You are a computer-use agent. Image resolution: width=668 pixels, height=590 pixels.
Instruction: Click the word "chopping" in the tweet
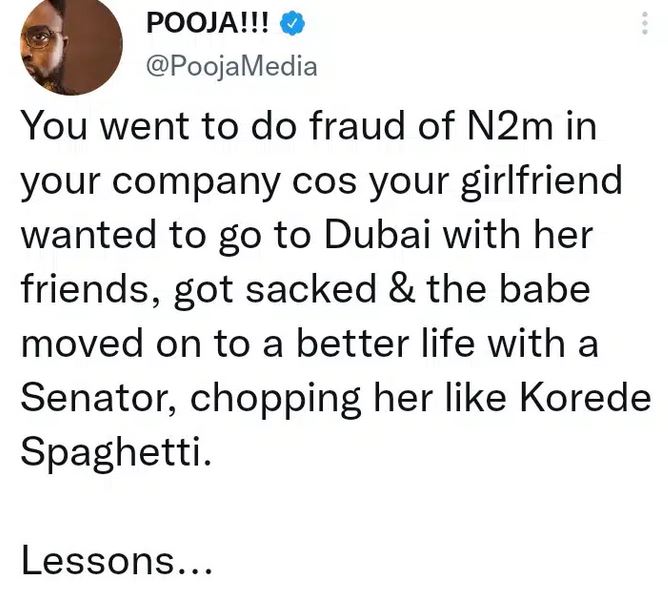point(275,400)
